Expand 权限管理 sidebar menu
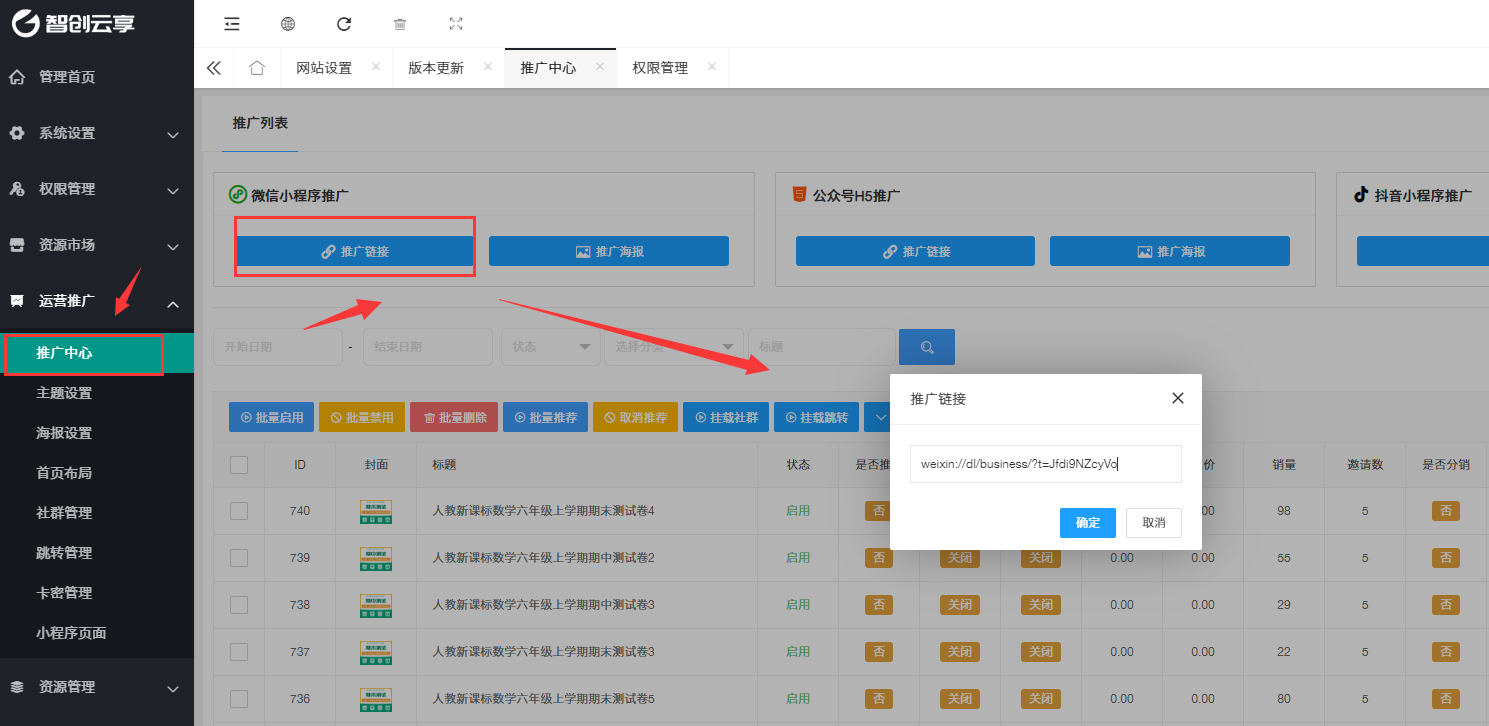This screenshot has height=726, width=1489. 97,189
